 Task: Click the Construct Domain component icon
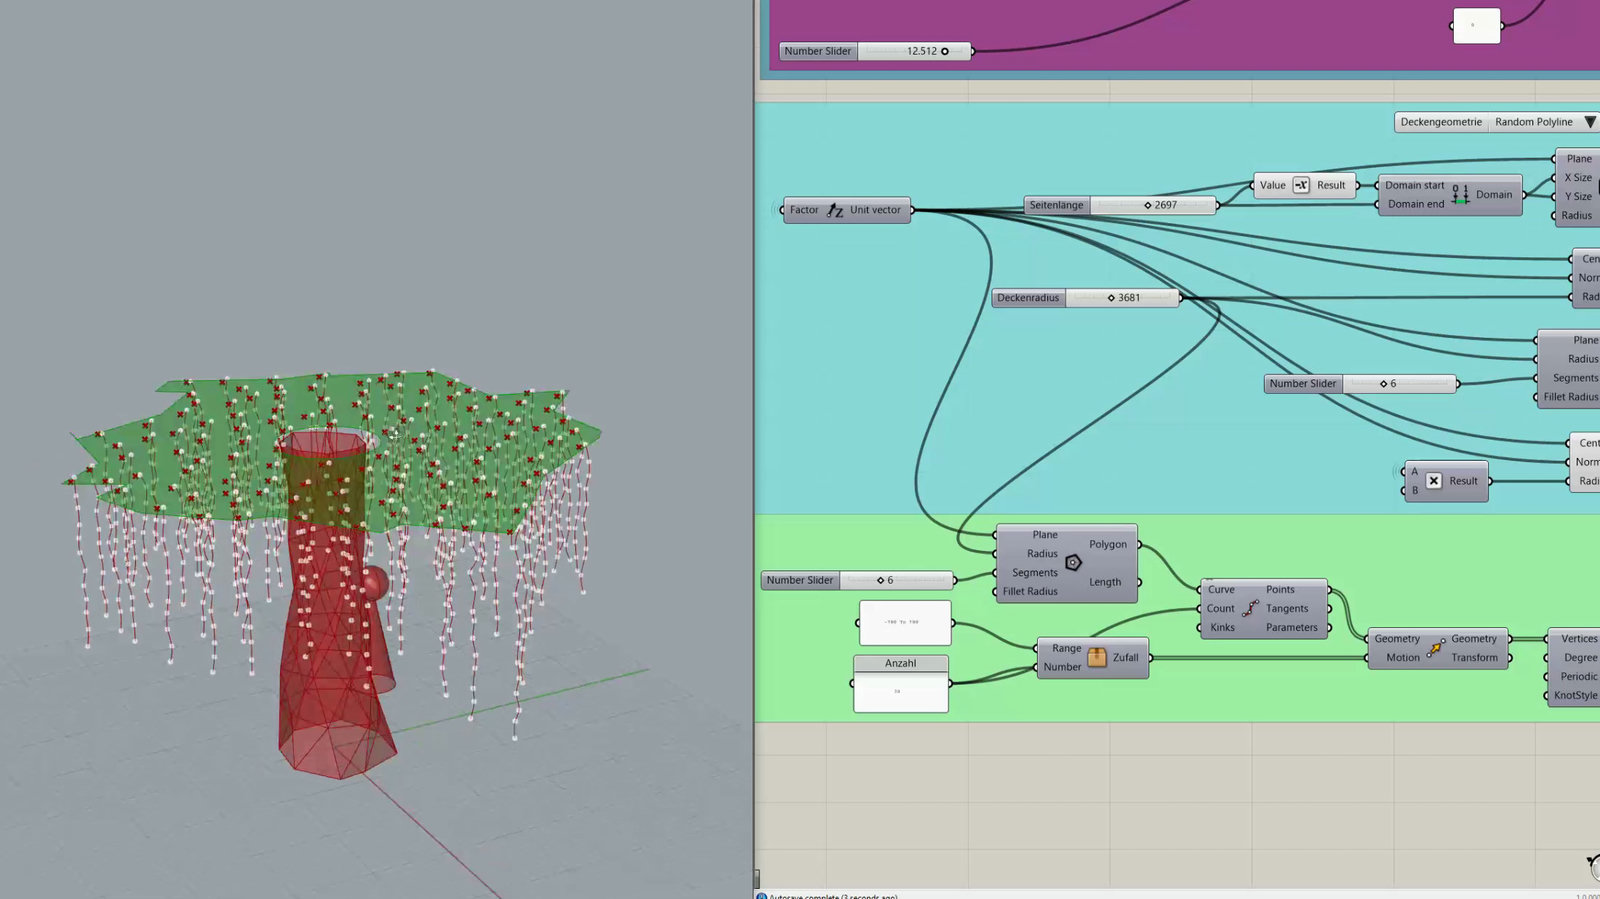[x=1460, y=194]
